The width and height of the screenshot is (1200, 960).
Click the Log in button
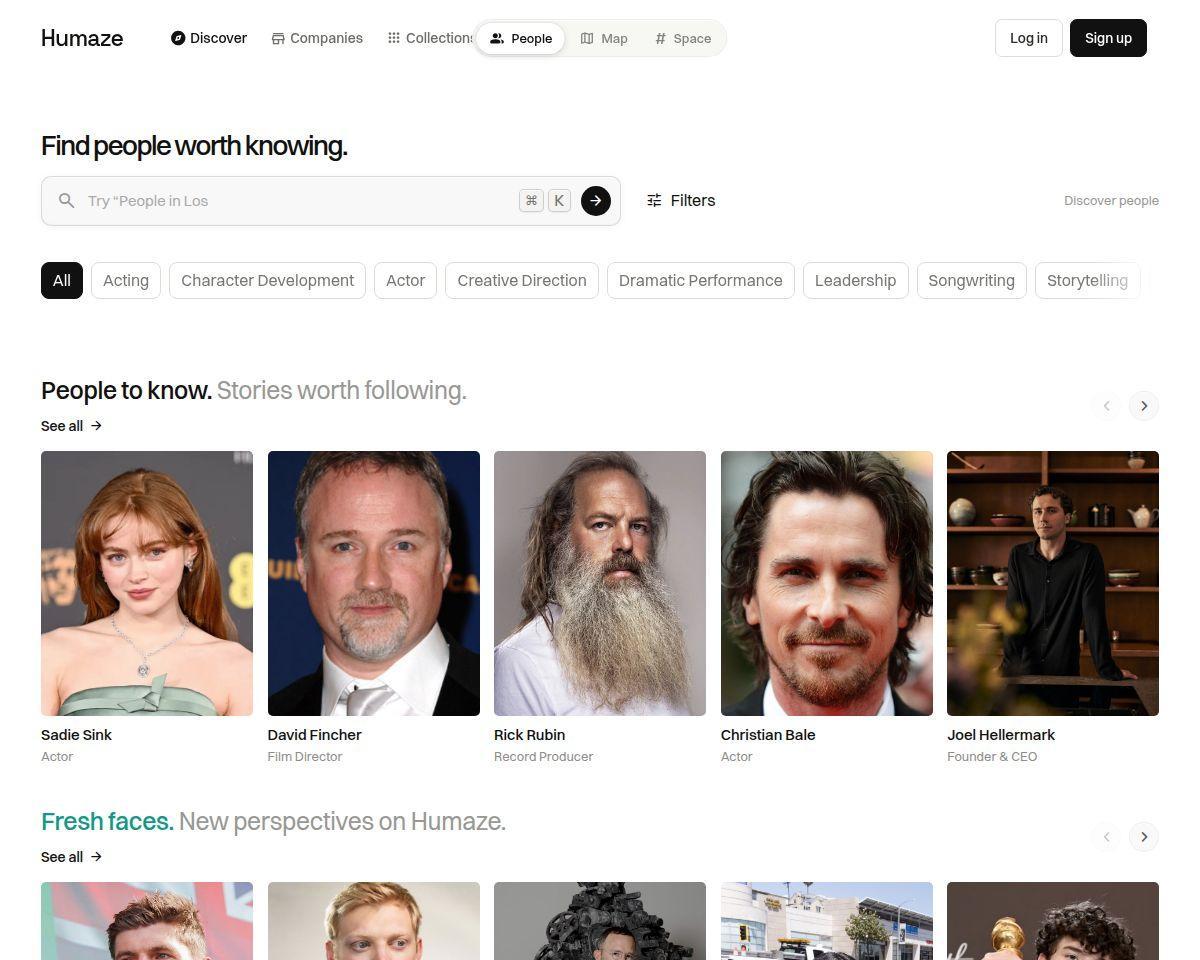[1028, 38]
